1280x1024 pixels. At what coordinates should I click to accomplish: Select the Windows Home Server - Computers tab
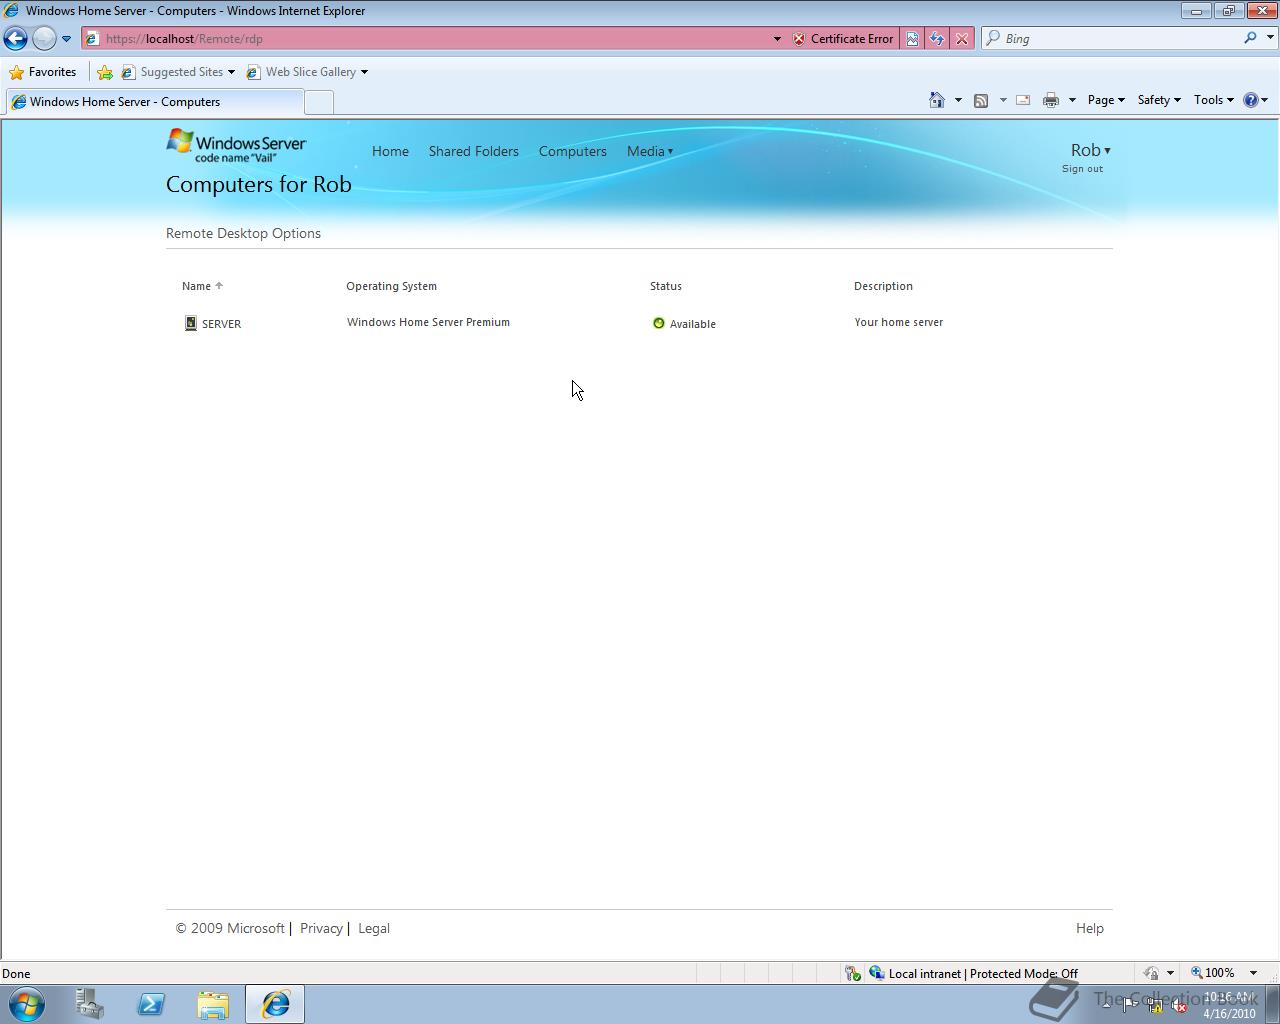[x=153, y=102]
